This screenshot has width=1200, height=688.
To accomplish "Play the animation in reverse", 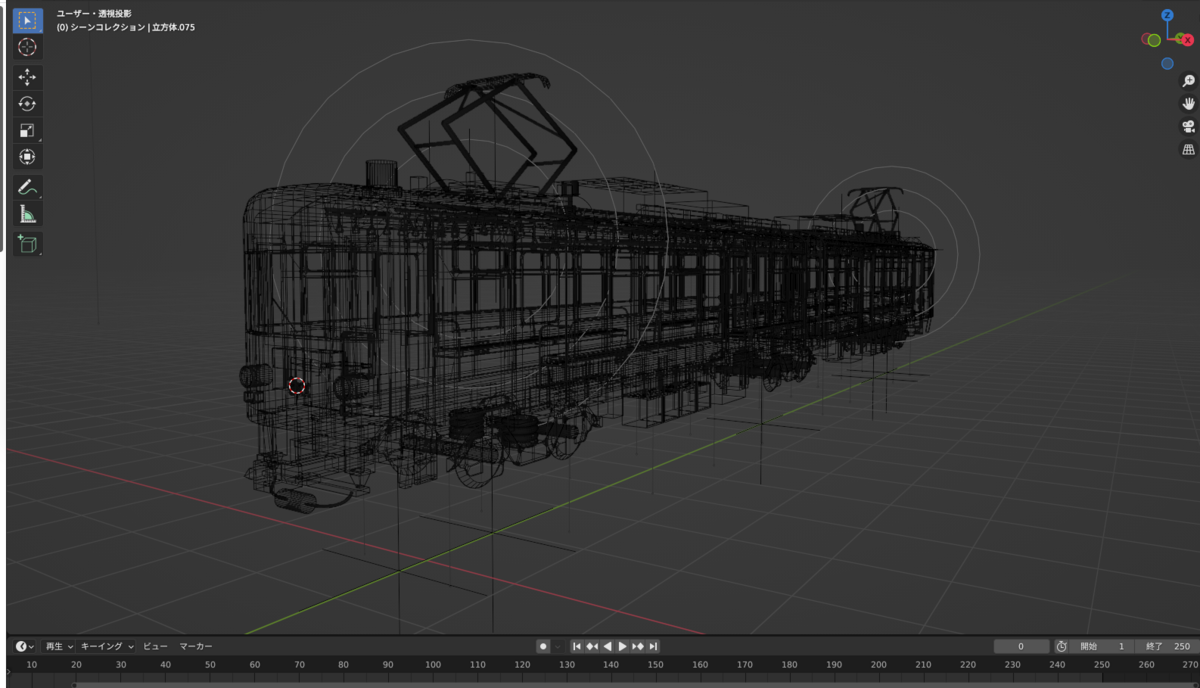I will click(x=607, y=646).
